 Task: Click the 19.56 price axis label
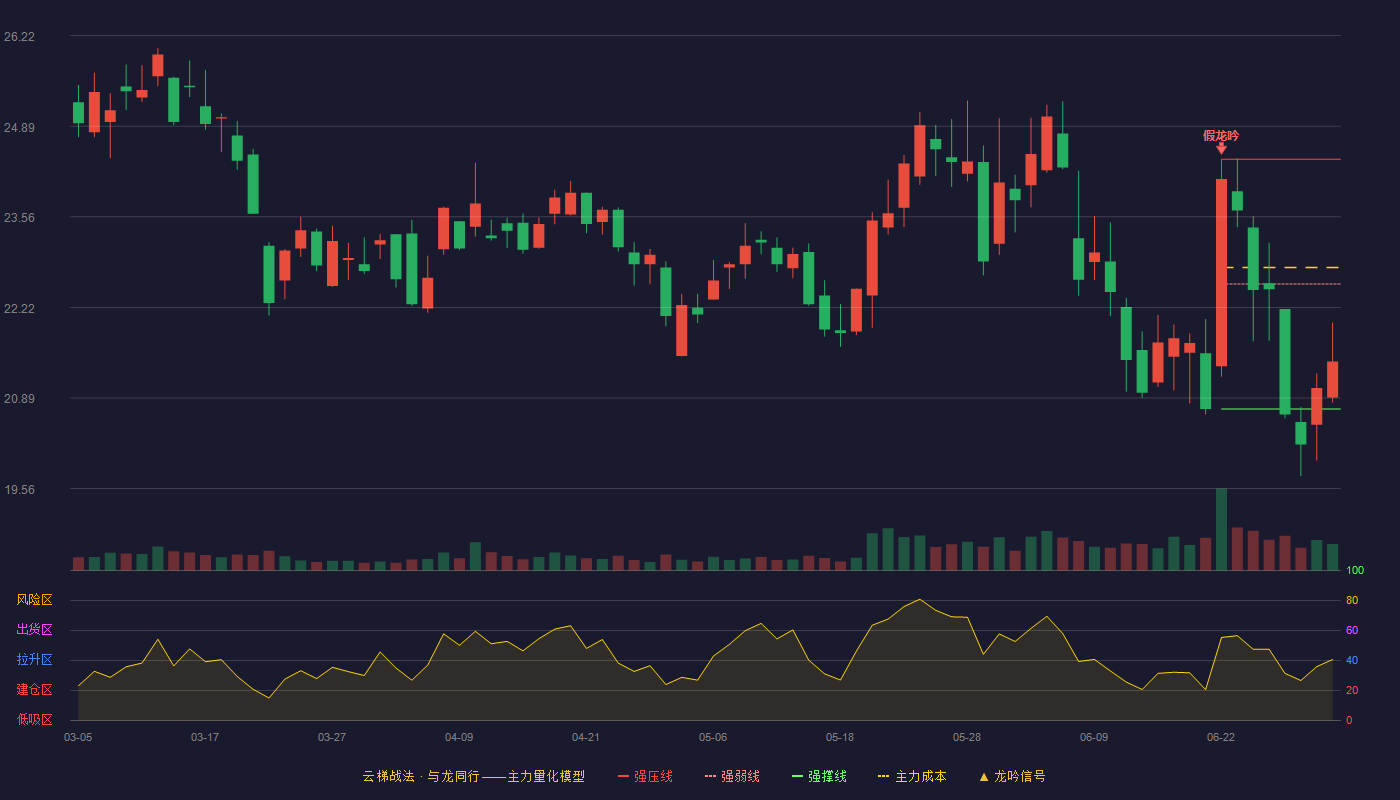pyautogui.click(x=19, y=490)
